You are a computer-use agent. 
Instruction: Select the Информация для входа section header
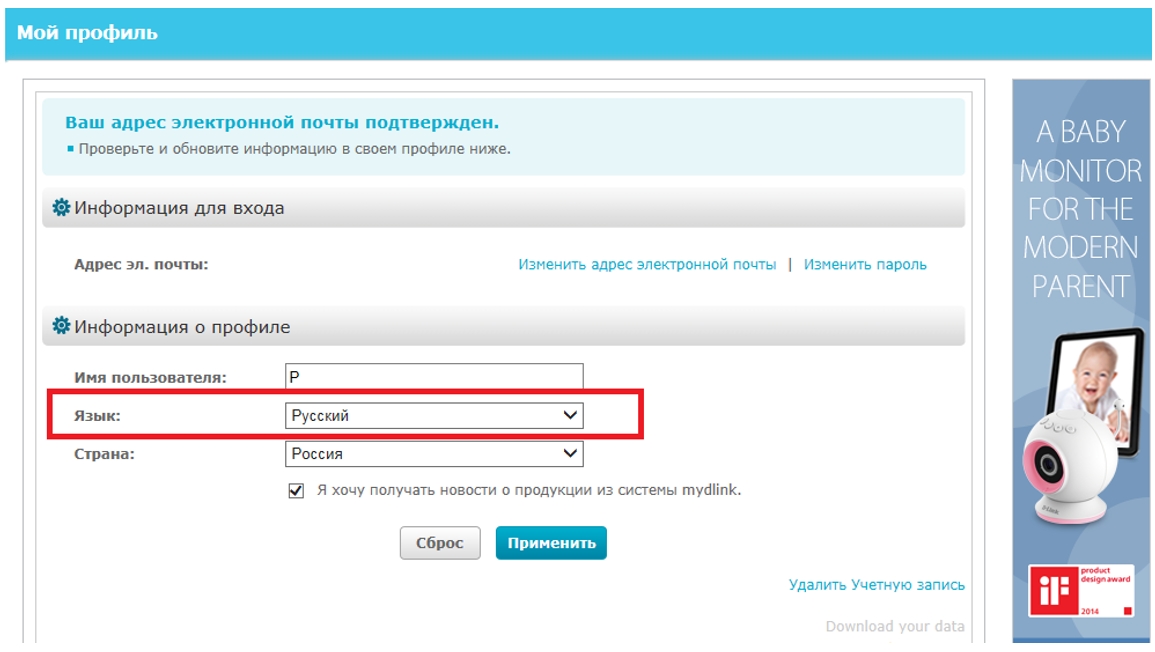[x=180, y=208]
